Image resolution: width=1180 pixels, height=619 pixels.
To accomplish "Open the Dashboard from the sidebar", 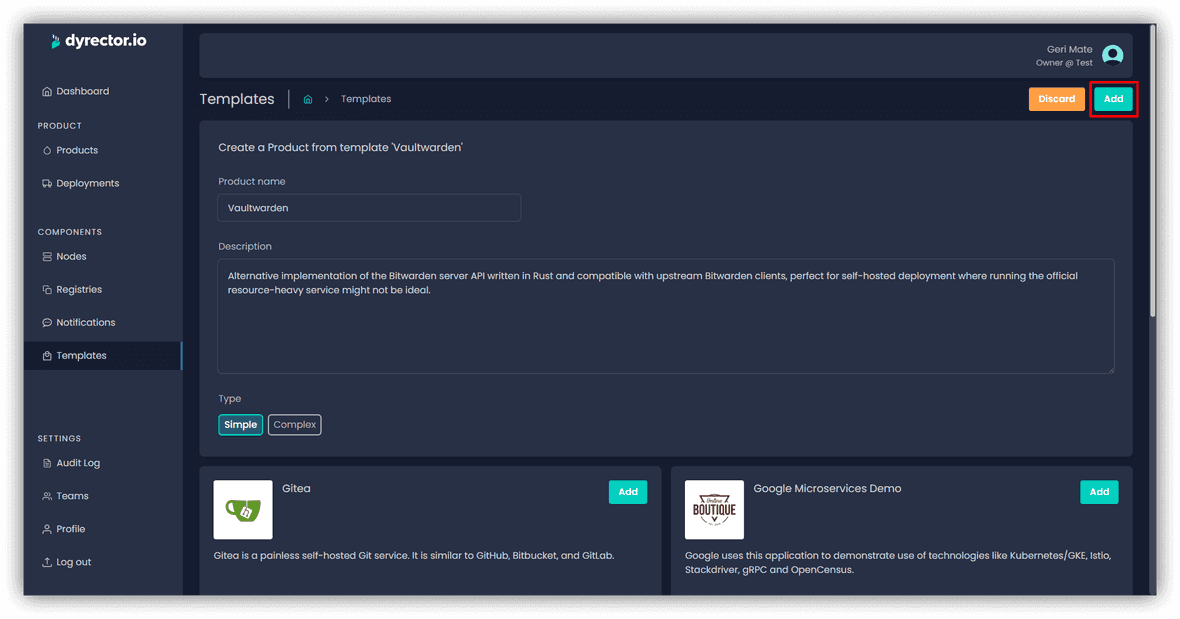I will tap(46, 91).
